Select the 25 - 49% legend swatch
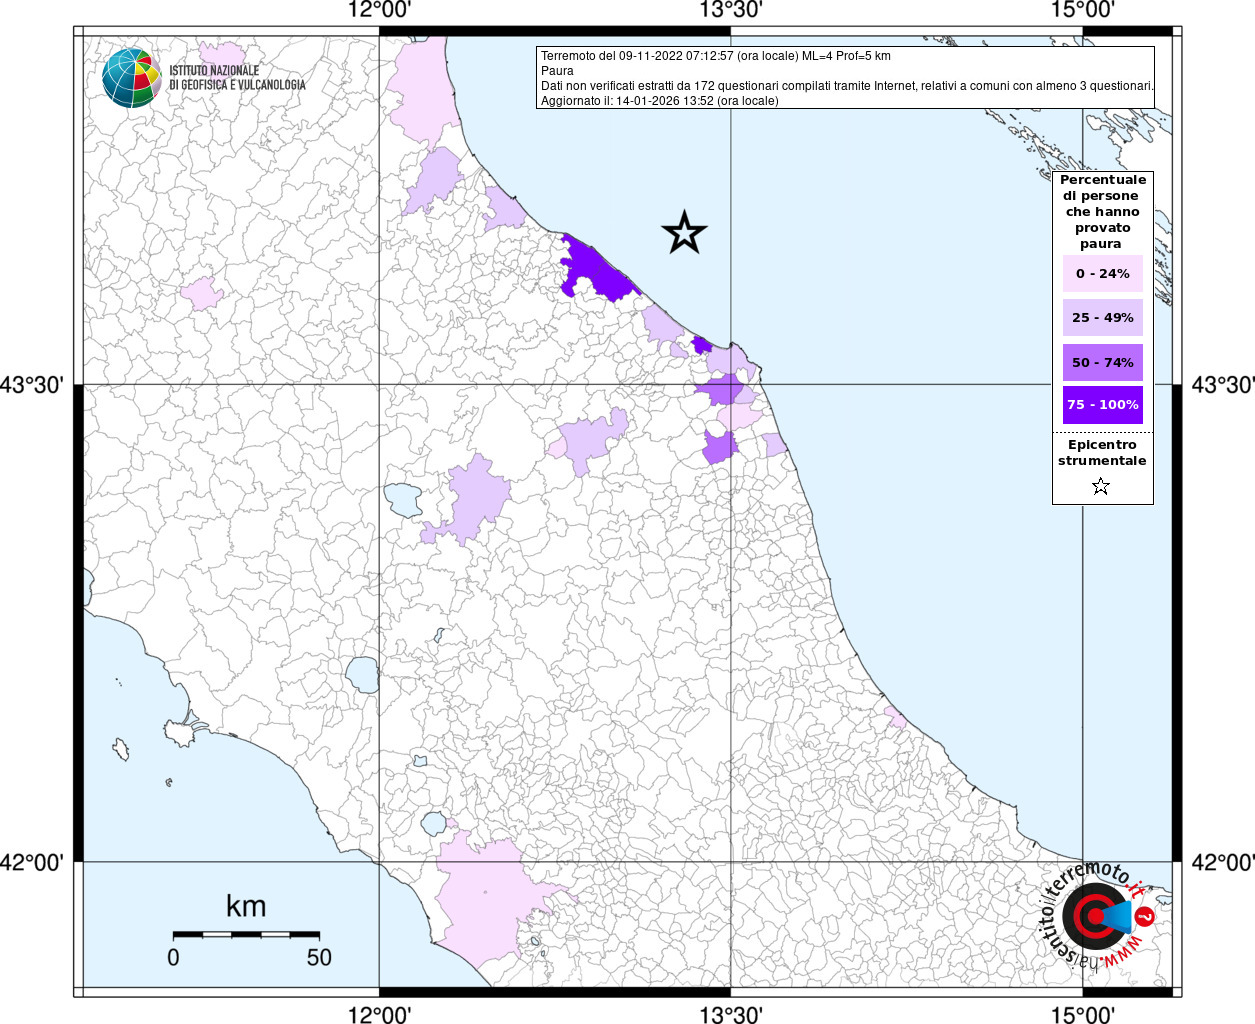The height and width of the screenshot is (1024, 1255). tap(1103, 317)
